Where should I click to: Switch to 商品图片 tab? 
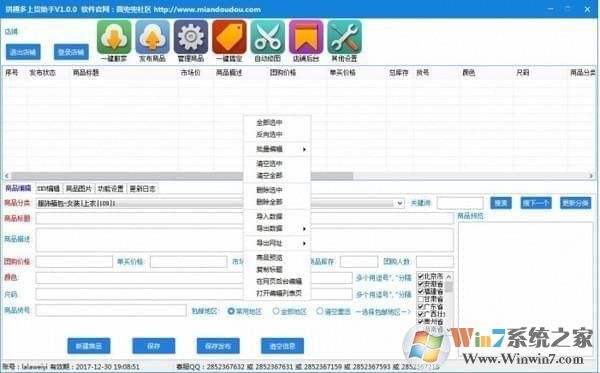click(79, 189)
